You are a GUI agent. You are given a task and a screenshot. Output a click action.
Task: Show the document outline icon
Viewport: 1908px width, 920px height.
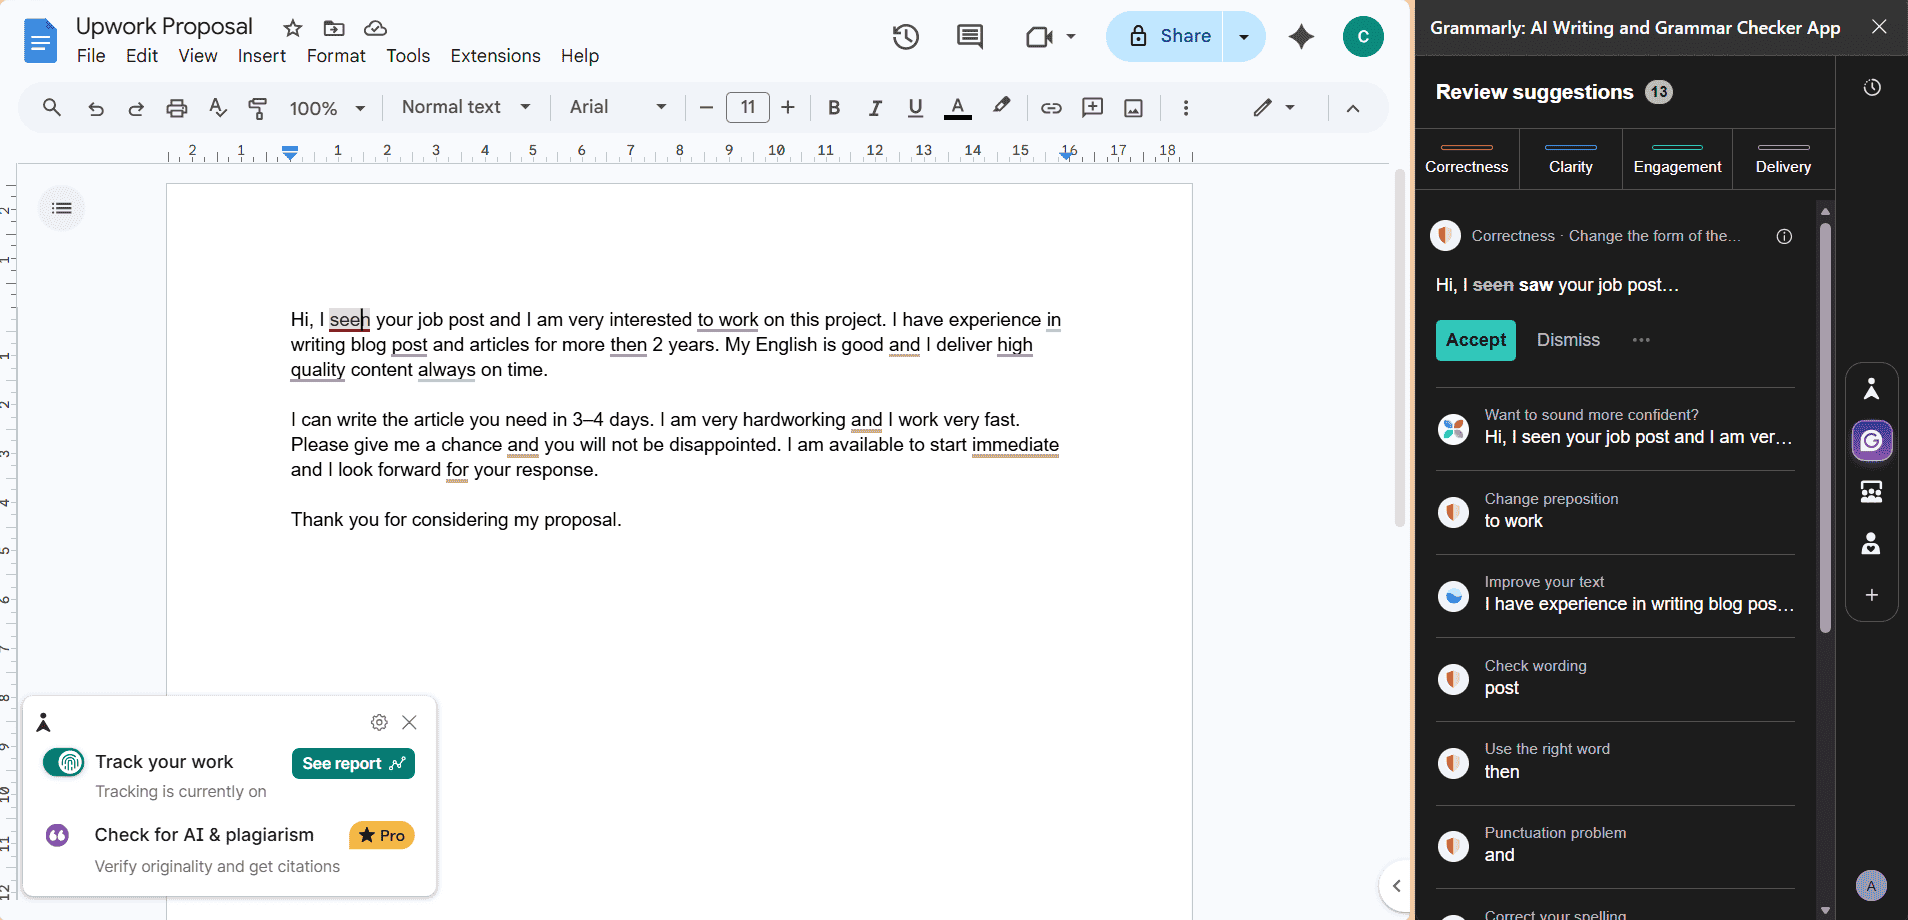click(x=62, y=208)
